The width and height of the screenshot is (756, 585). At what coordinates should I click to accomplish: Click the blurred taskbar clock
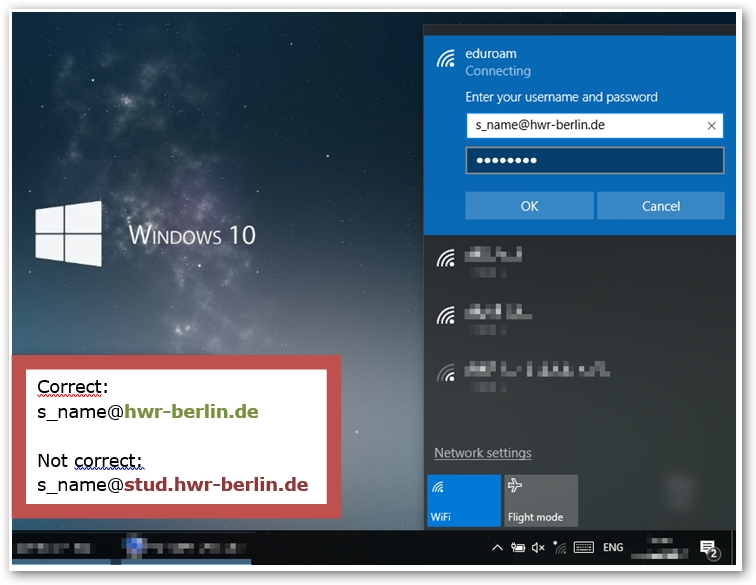tap(660, 548)
